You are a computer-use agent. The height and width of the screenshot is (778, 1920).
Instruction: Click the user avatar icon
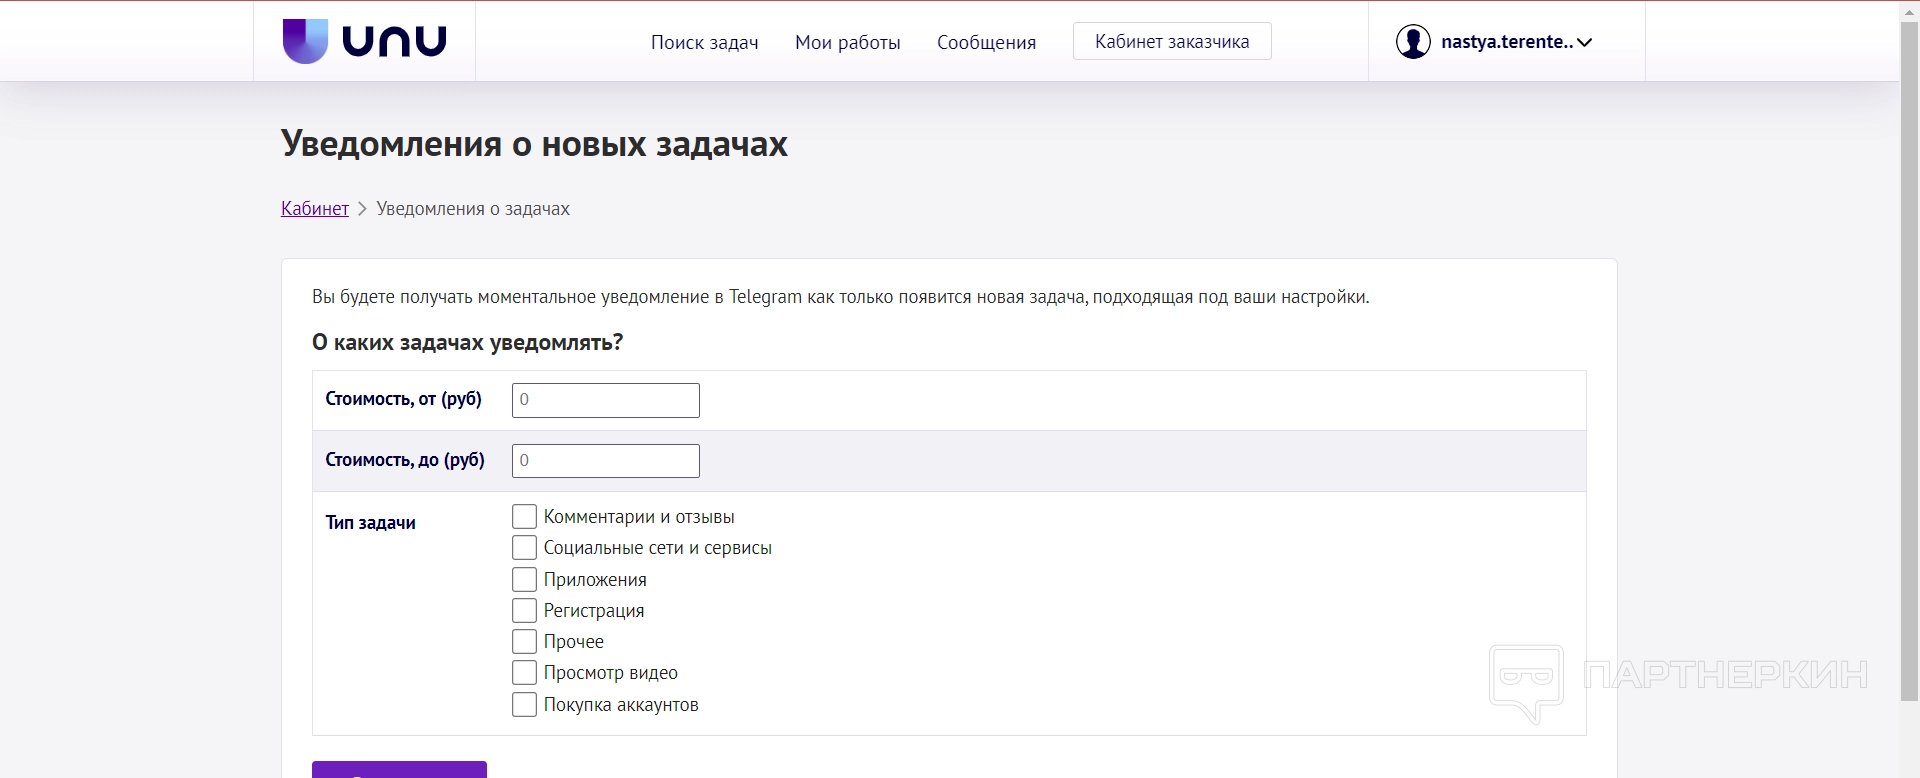pos(1413,42)
